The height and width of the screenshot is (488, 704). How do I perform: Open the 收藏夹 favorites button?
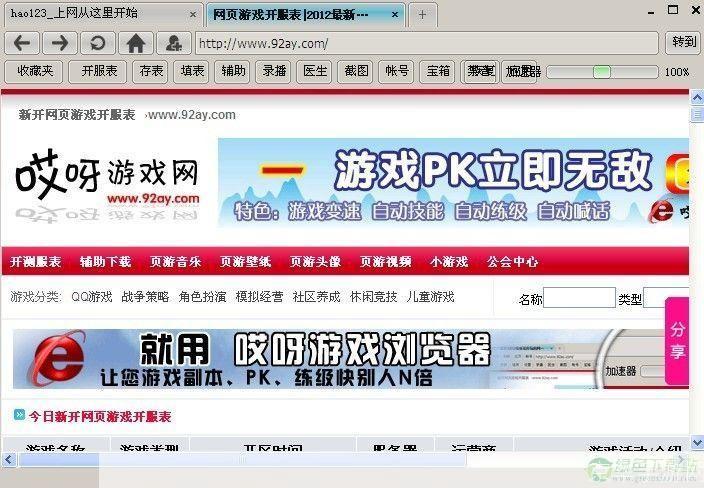point(35,71)
